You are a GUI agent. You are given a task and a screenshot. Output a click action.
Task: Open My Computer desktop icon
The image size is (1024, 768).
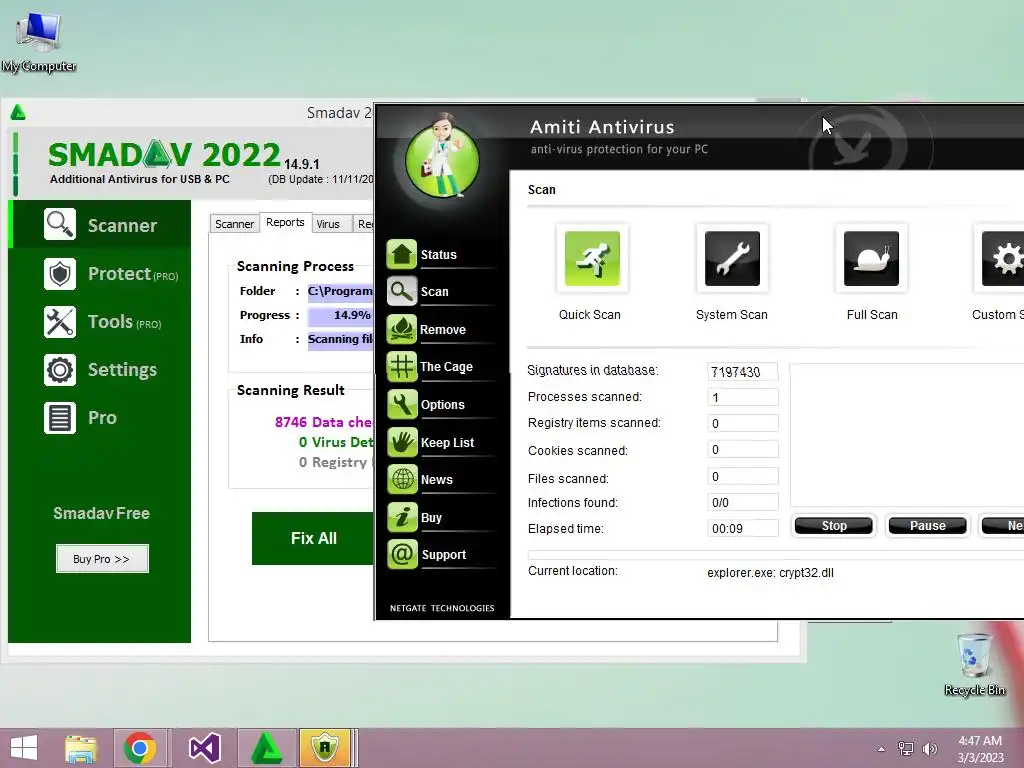[39, 40]
